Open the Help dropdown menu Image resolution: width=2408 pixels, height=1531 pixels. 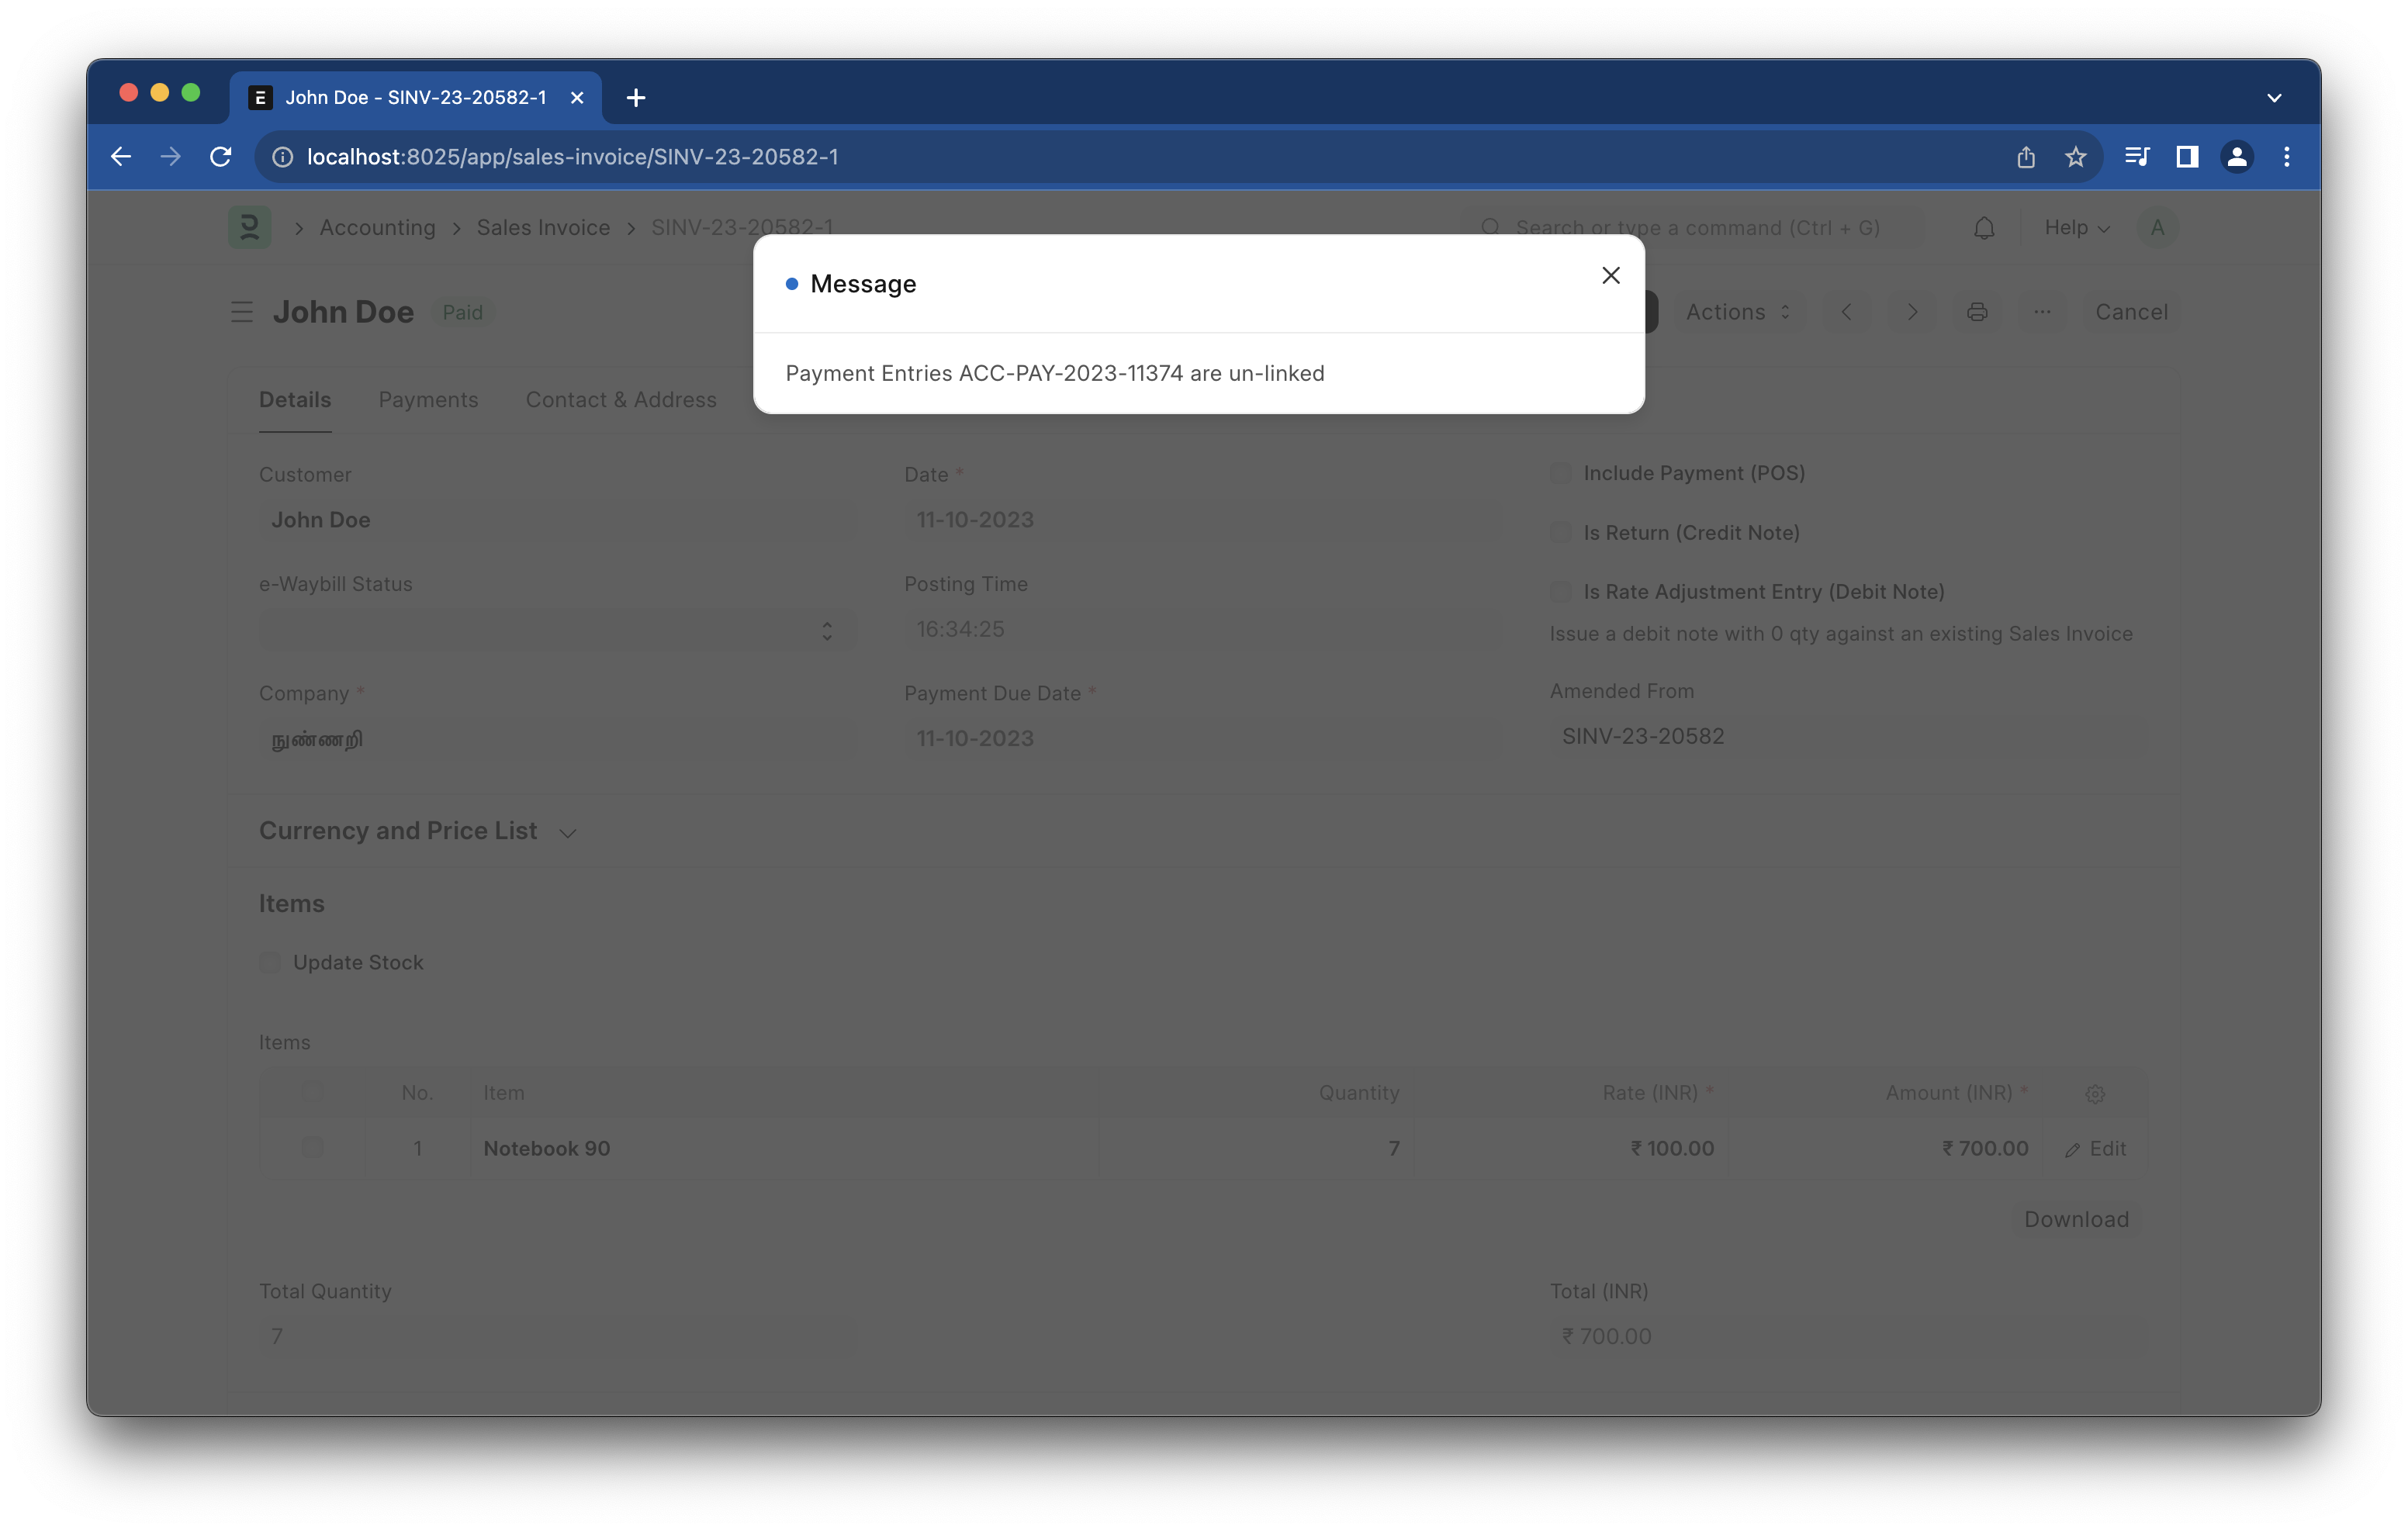tap(2075, 228)
